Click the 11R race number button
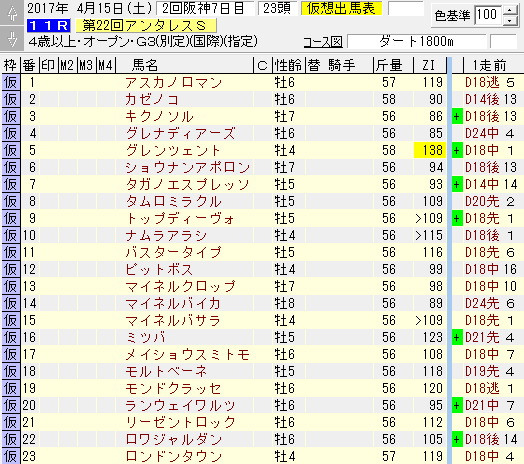Image resolution: width=524 pixels, height=464 pixels. [x=49, y=25]
